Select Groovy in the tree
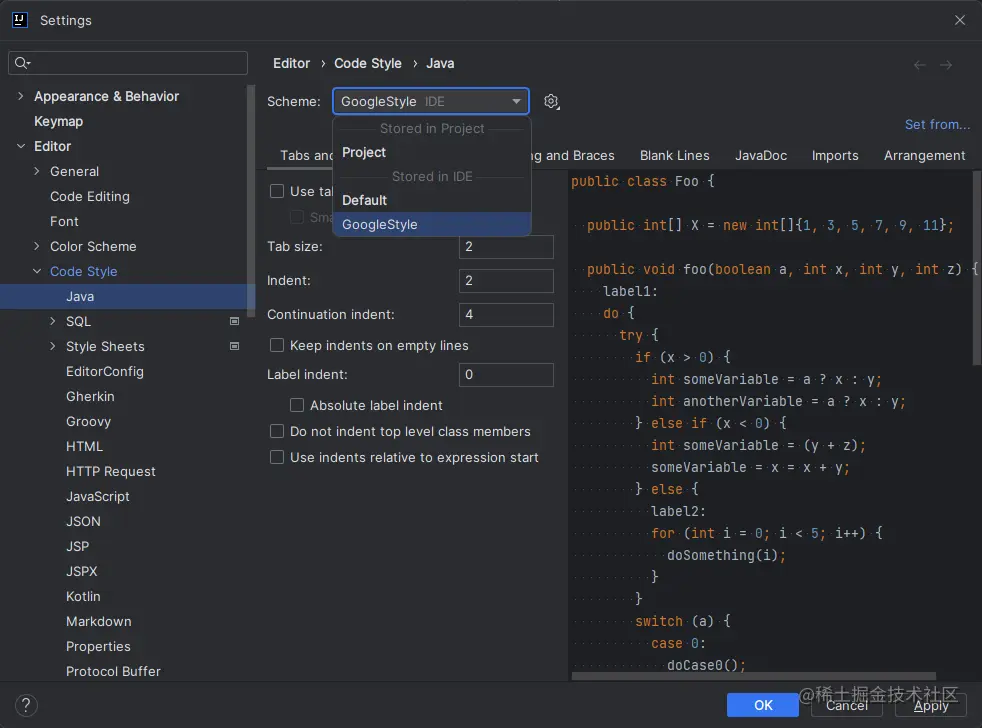 88,422
